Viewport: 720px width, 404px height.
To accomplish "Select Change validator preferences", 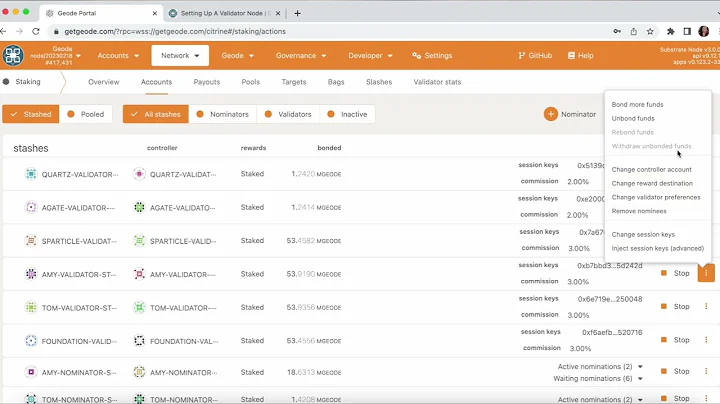I will [656, 197].
